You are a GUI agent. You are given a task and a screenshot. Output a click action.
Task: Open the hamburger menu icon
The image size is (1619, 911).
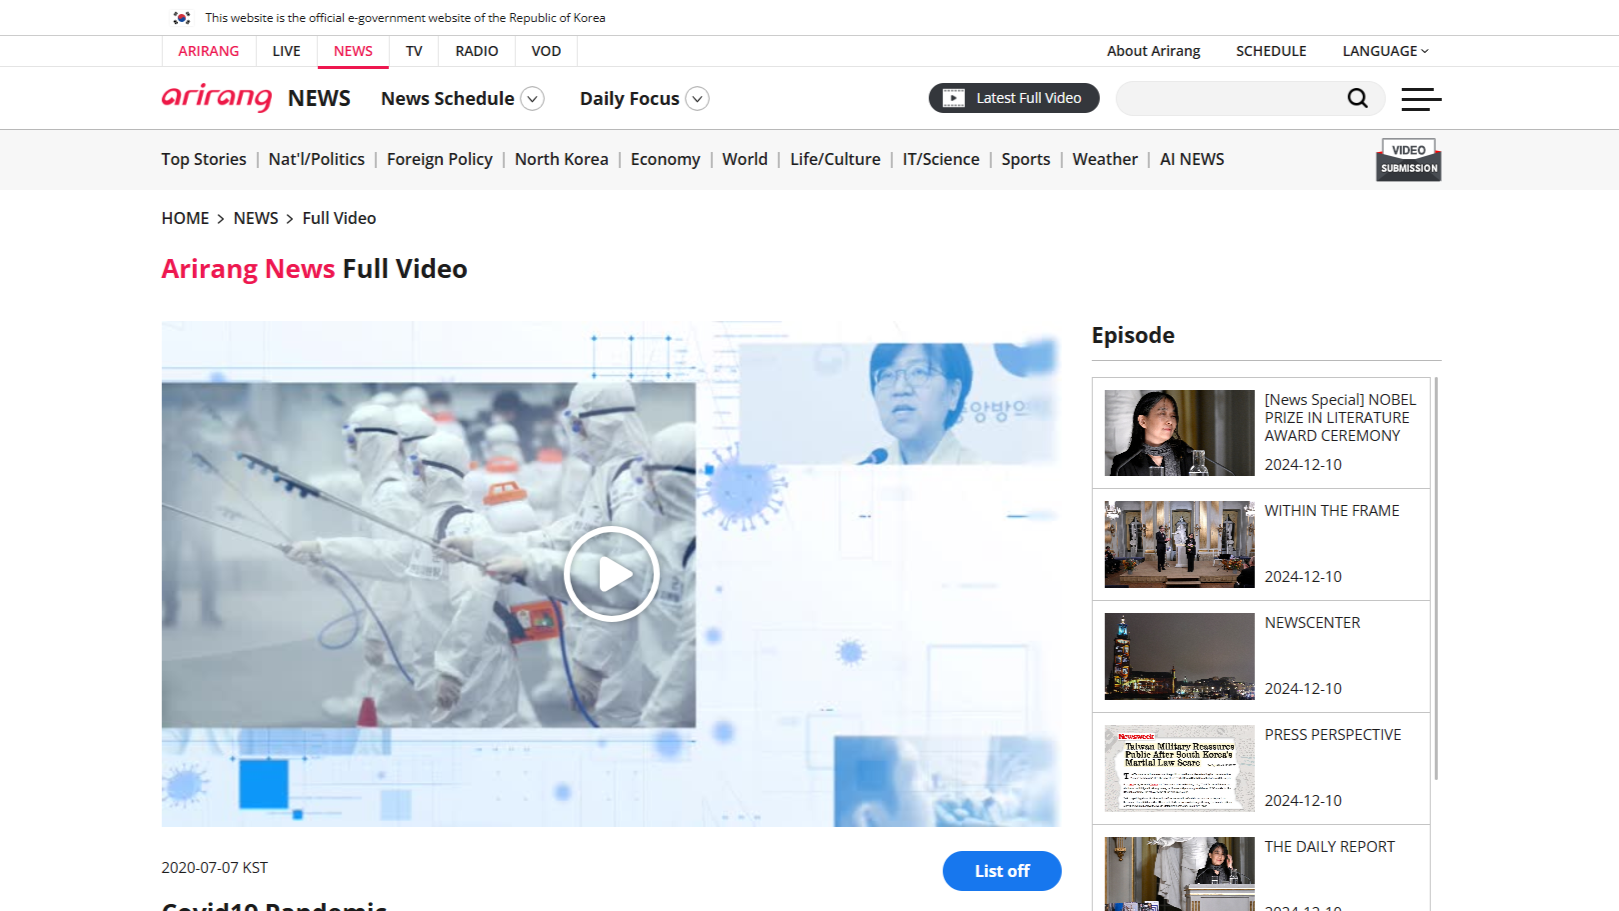(1421, 98)
